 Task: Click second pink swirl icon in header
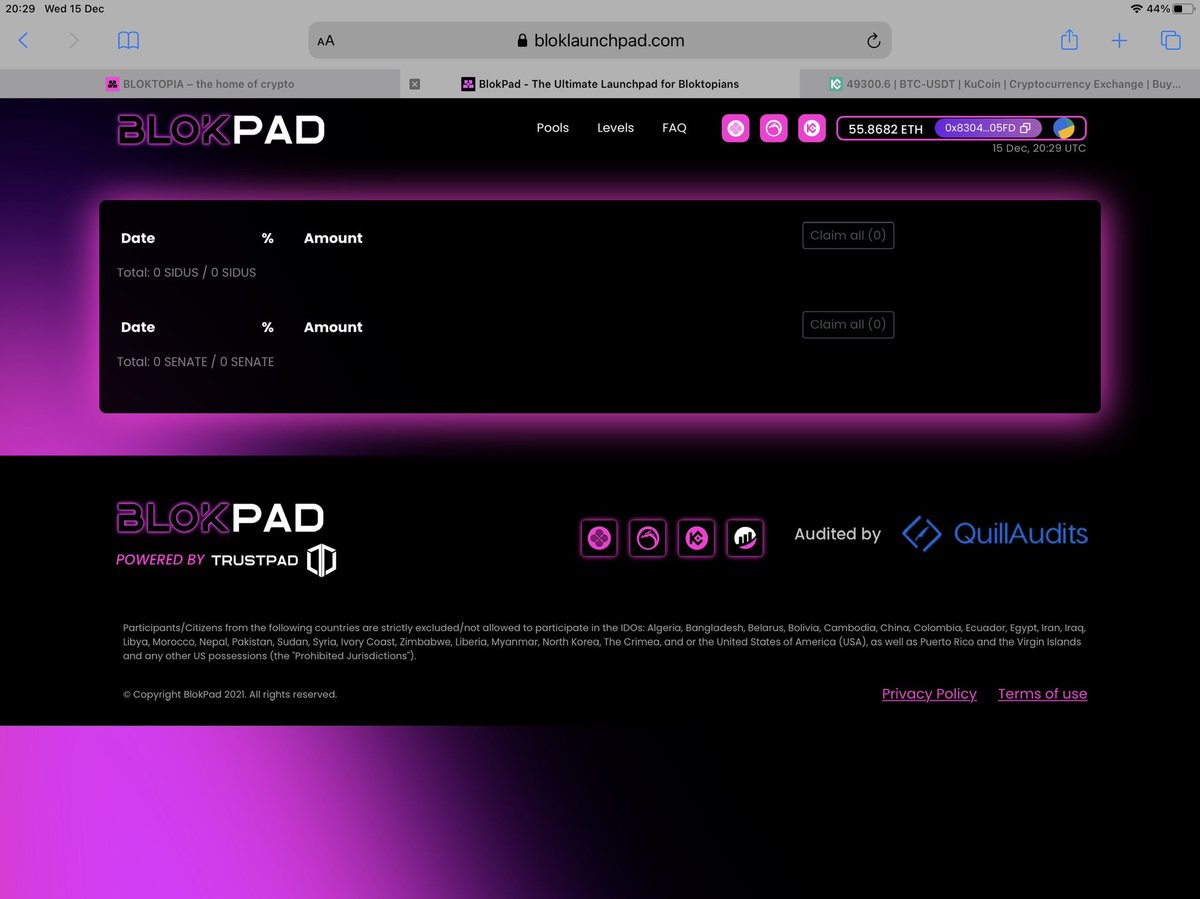(x=774, y=128)
